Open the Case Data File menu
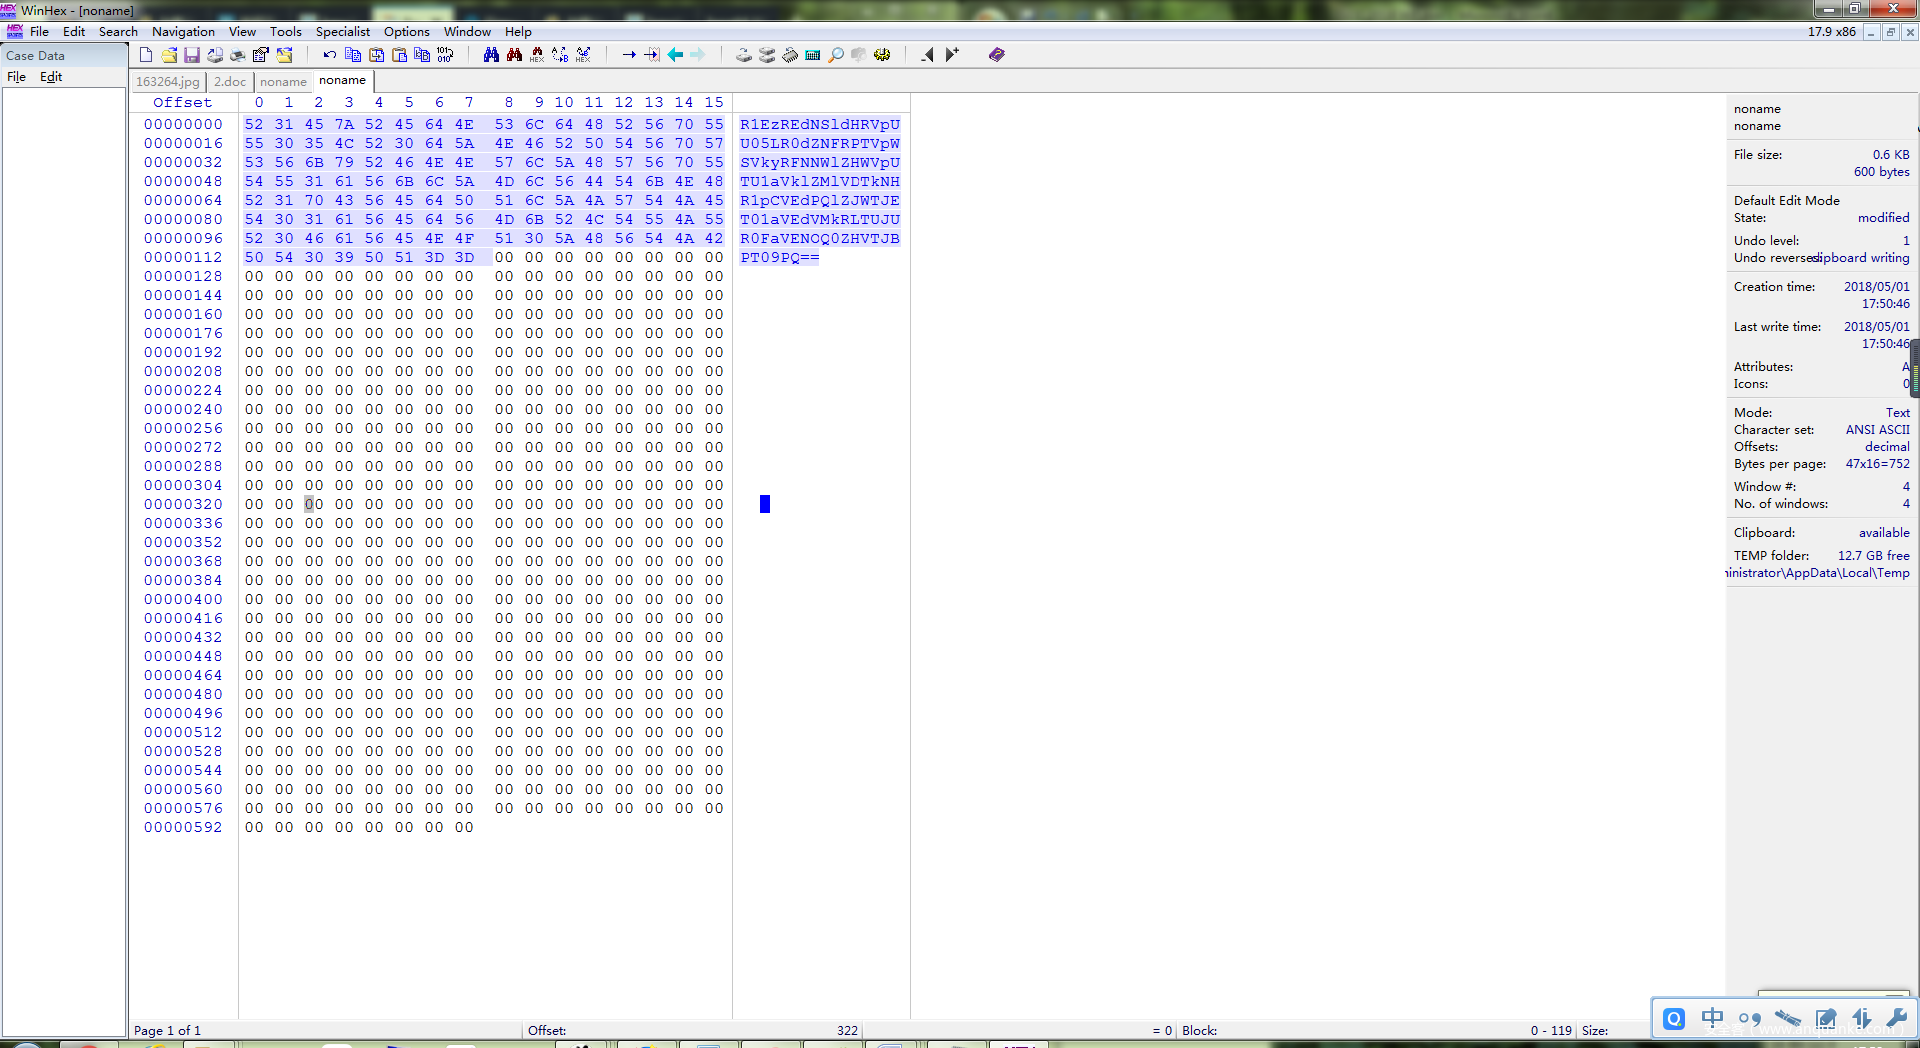This screenshot has height=1048, width=1920. pos(17,77)
